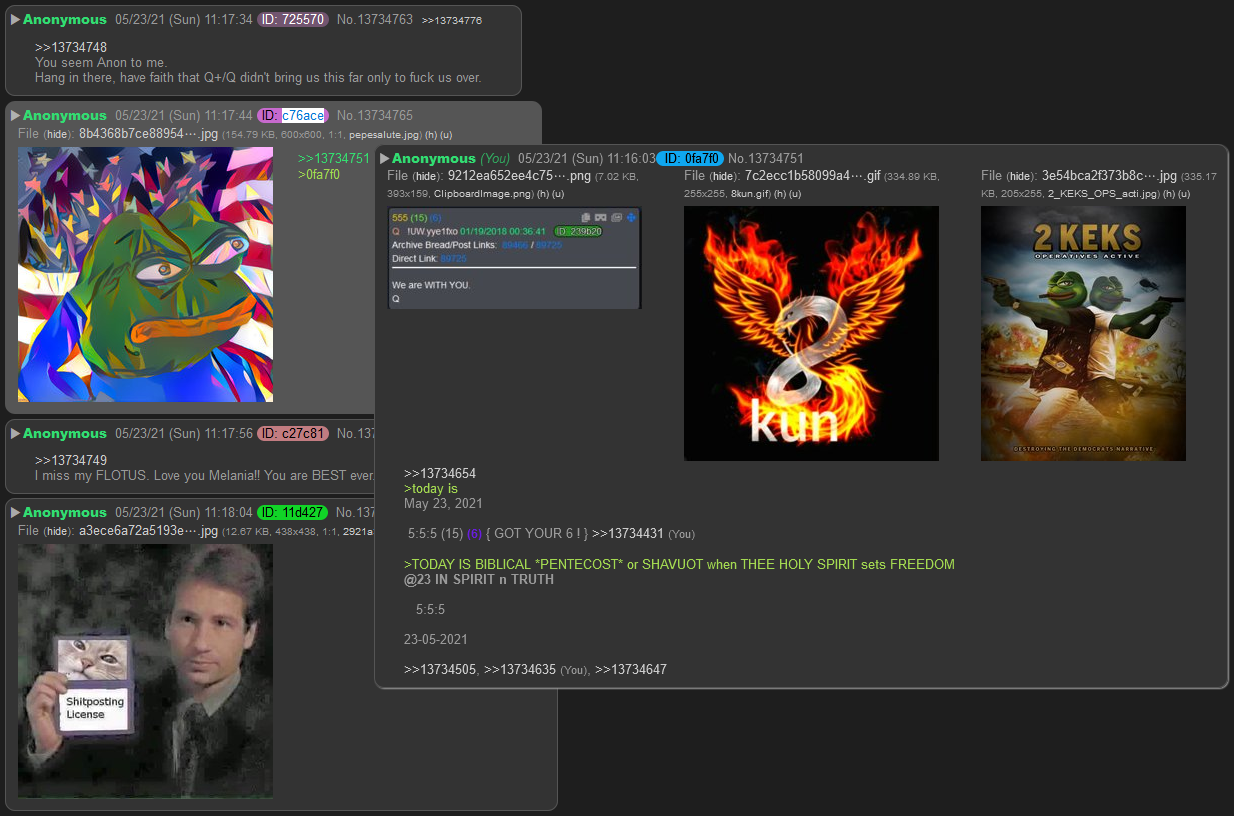This screenshot has height=816, width=1234.
Task: Expand the post menu arrow for No.13734765
Action: (15, 116)
